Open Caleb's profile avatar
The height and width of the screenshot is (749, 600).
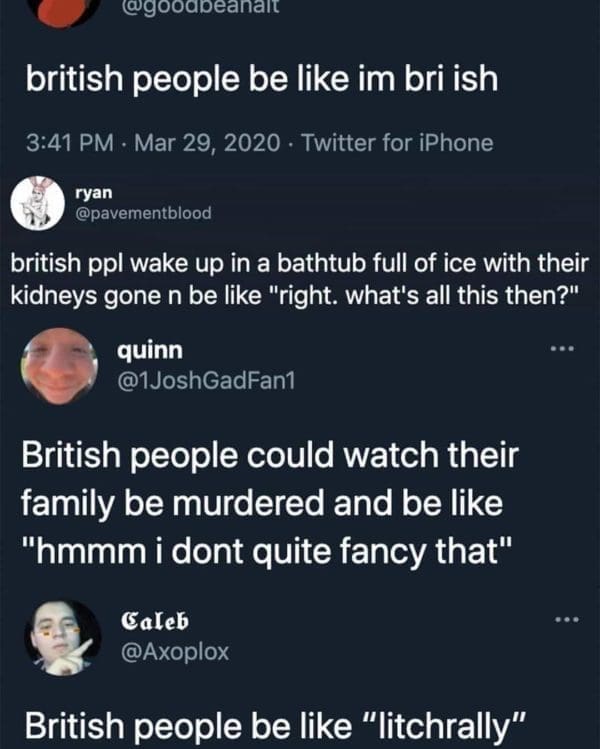(x=63, y=638)
